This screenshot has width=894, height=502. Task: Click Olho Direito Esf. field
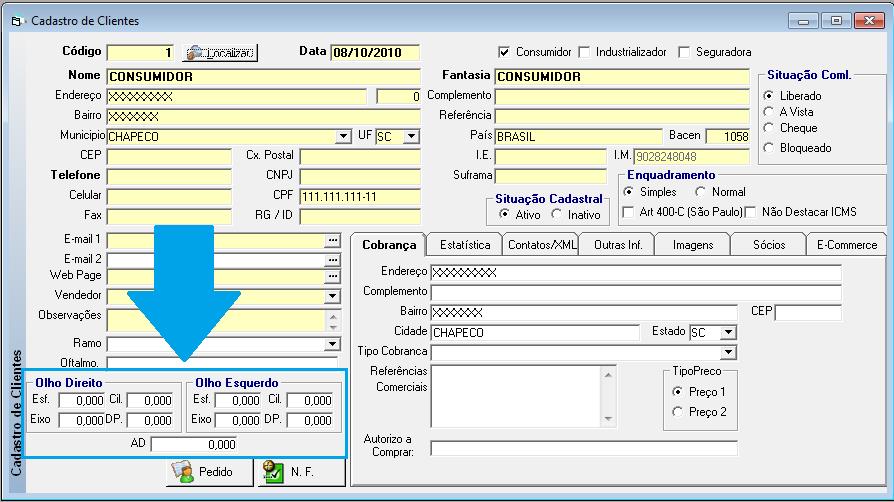(82, 400)
